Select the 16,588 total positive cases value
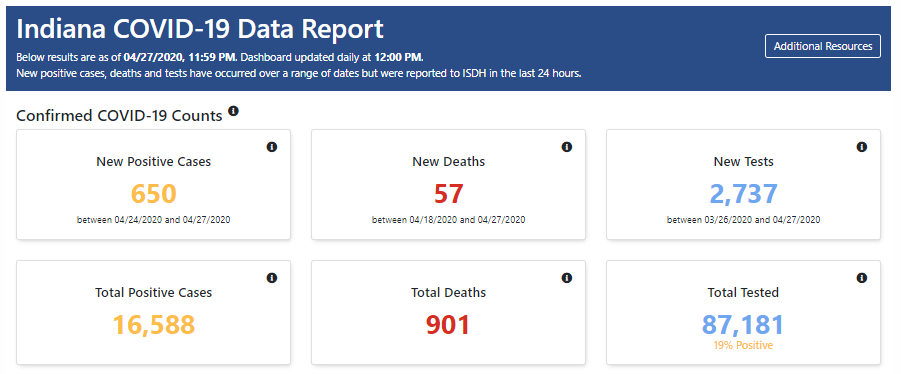 [153, 325]
